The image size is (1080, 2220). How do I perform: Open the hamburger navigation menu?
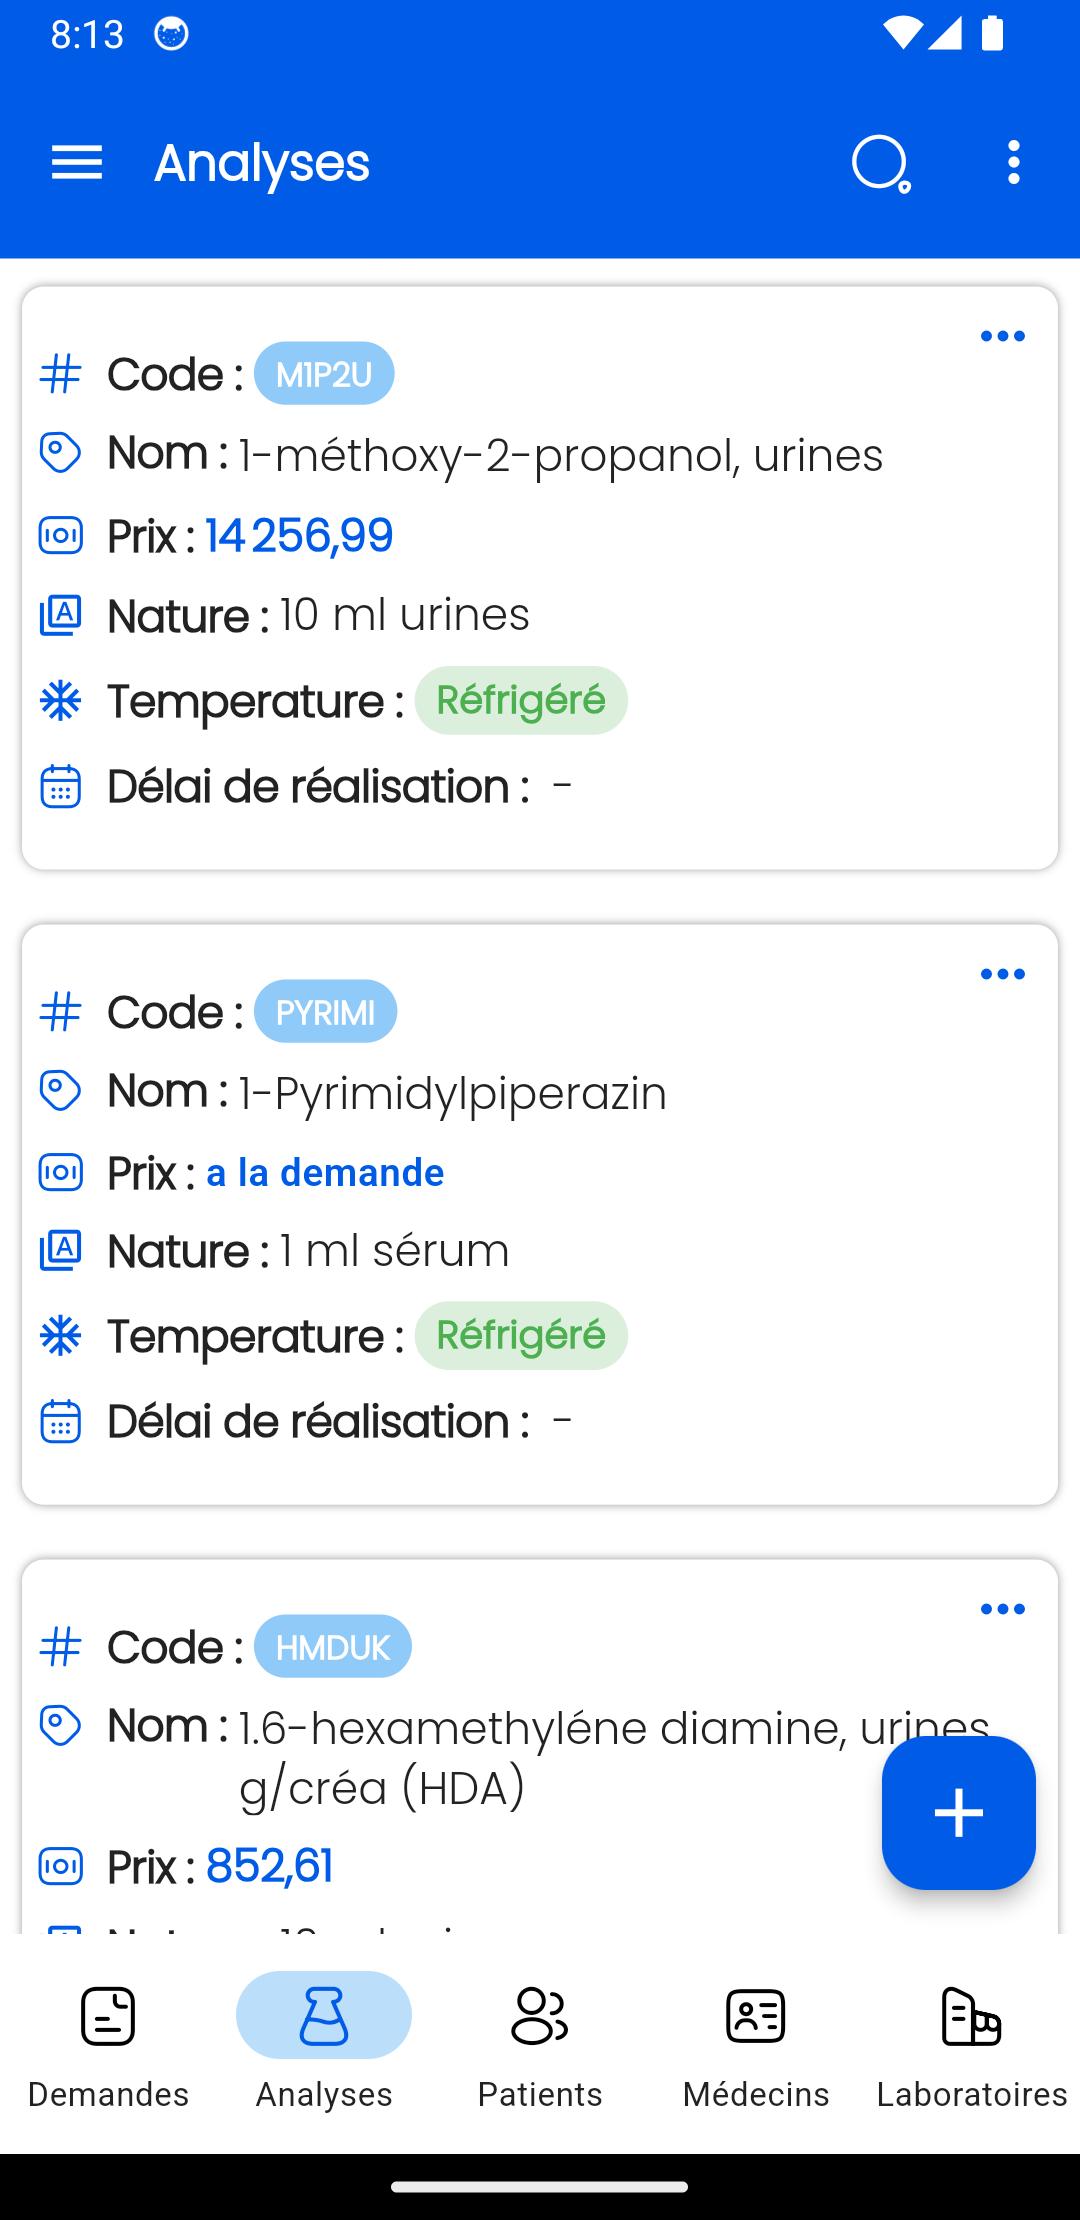click(x=77, y=162)
